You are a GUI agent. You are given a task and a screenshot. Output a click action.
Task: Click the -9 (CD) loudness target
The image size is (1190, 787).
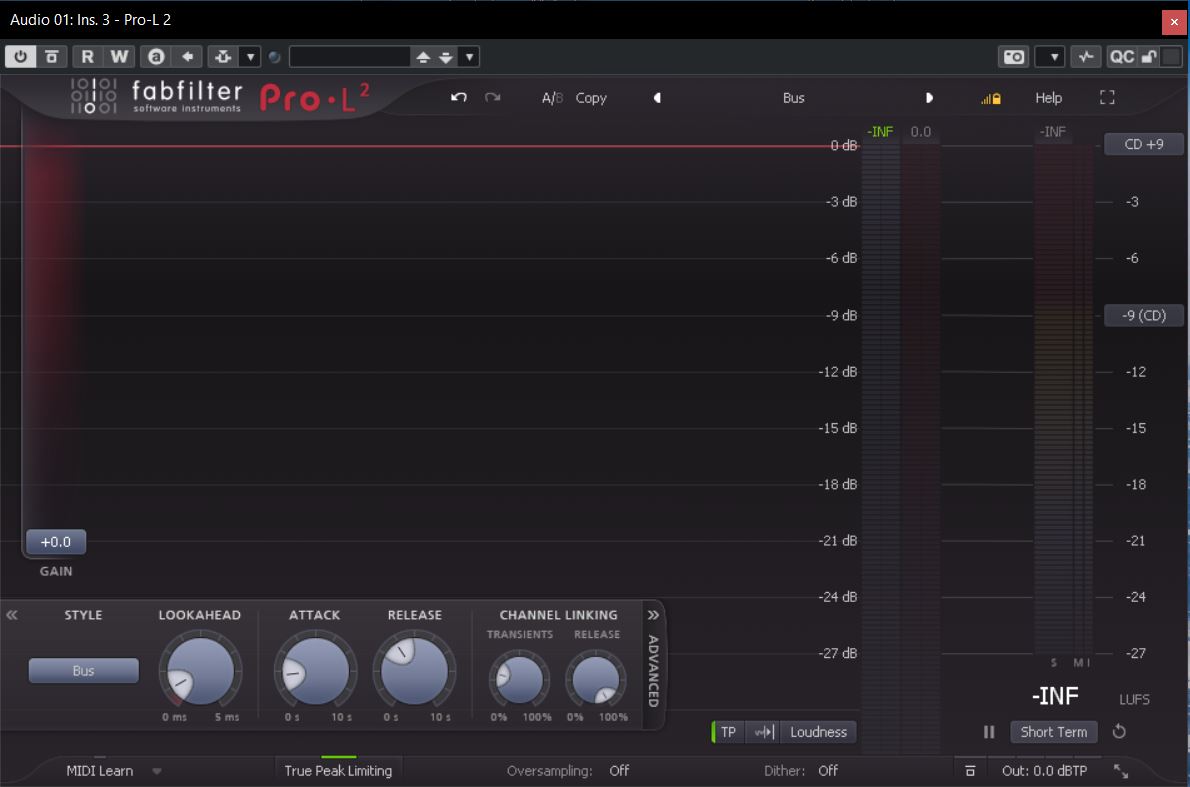pos(1144,316)
